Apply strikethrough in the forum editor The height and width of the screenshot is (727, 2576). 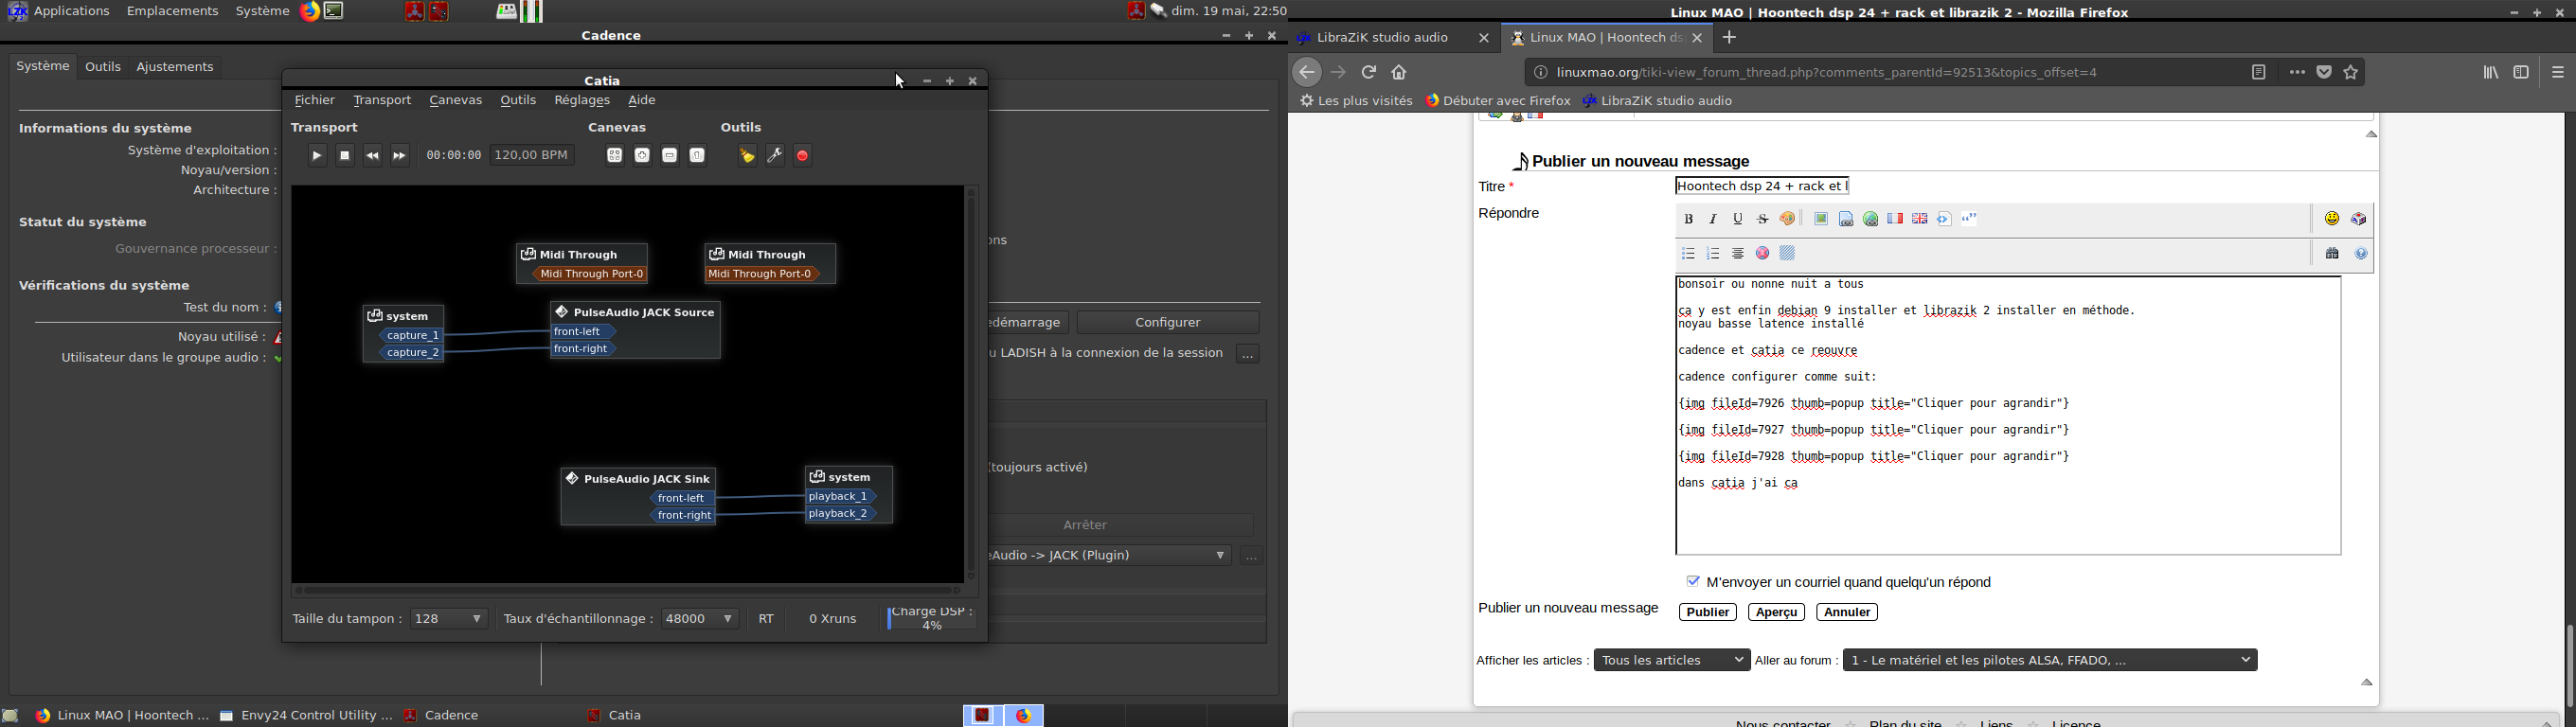(1764, 219)
